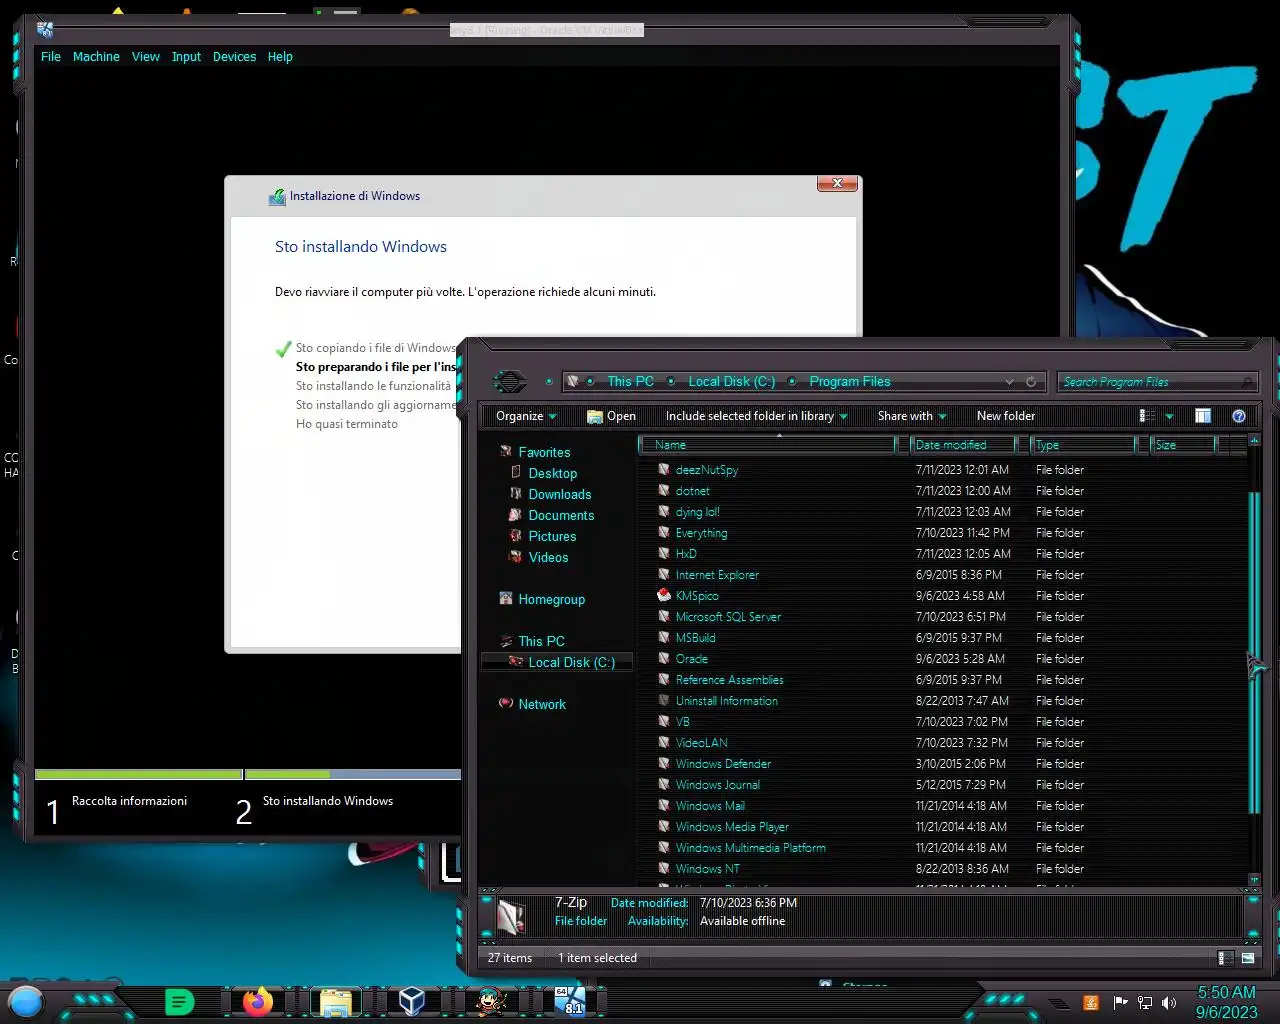The width and height of the screenshot is (1280, 1024).
Task: Expand the view options dropdown arrow
Action: click(1169, 416)
